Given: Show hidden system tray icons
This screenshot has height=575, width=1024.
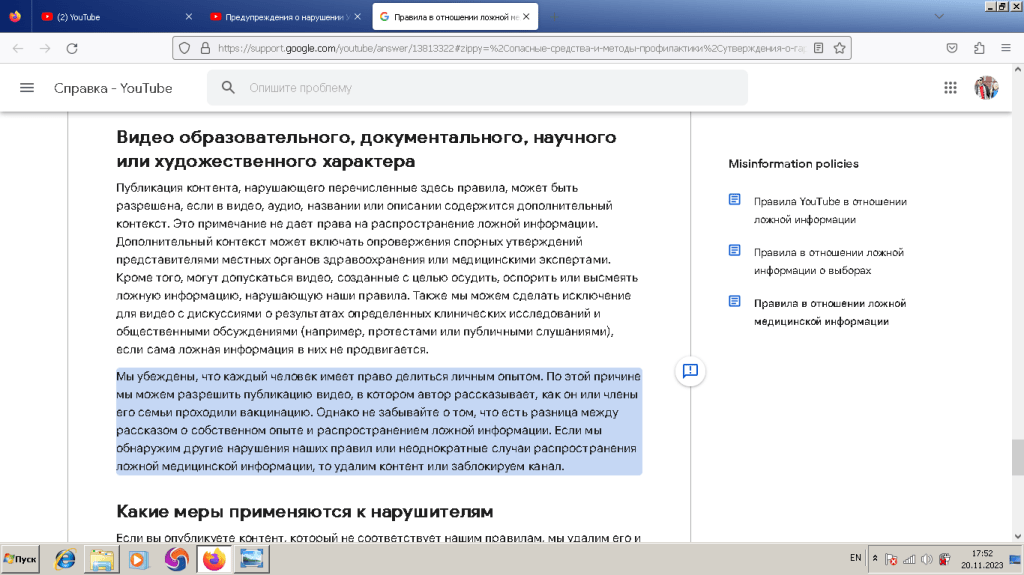Looking at the screenshot, I should (x=876, y=559).
